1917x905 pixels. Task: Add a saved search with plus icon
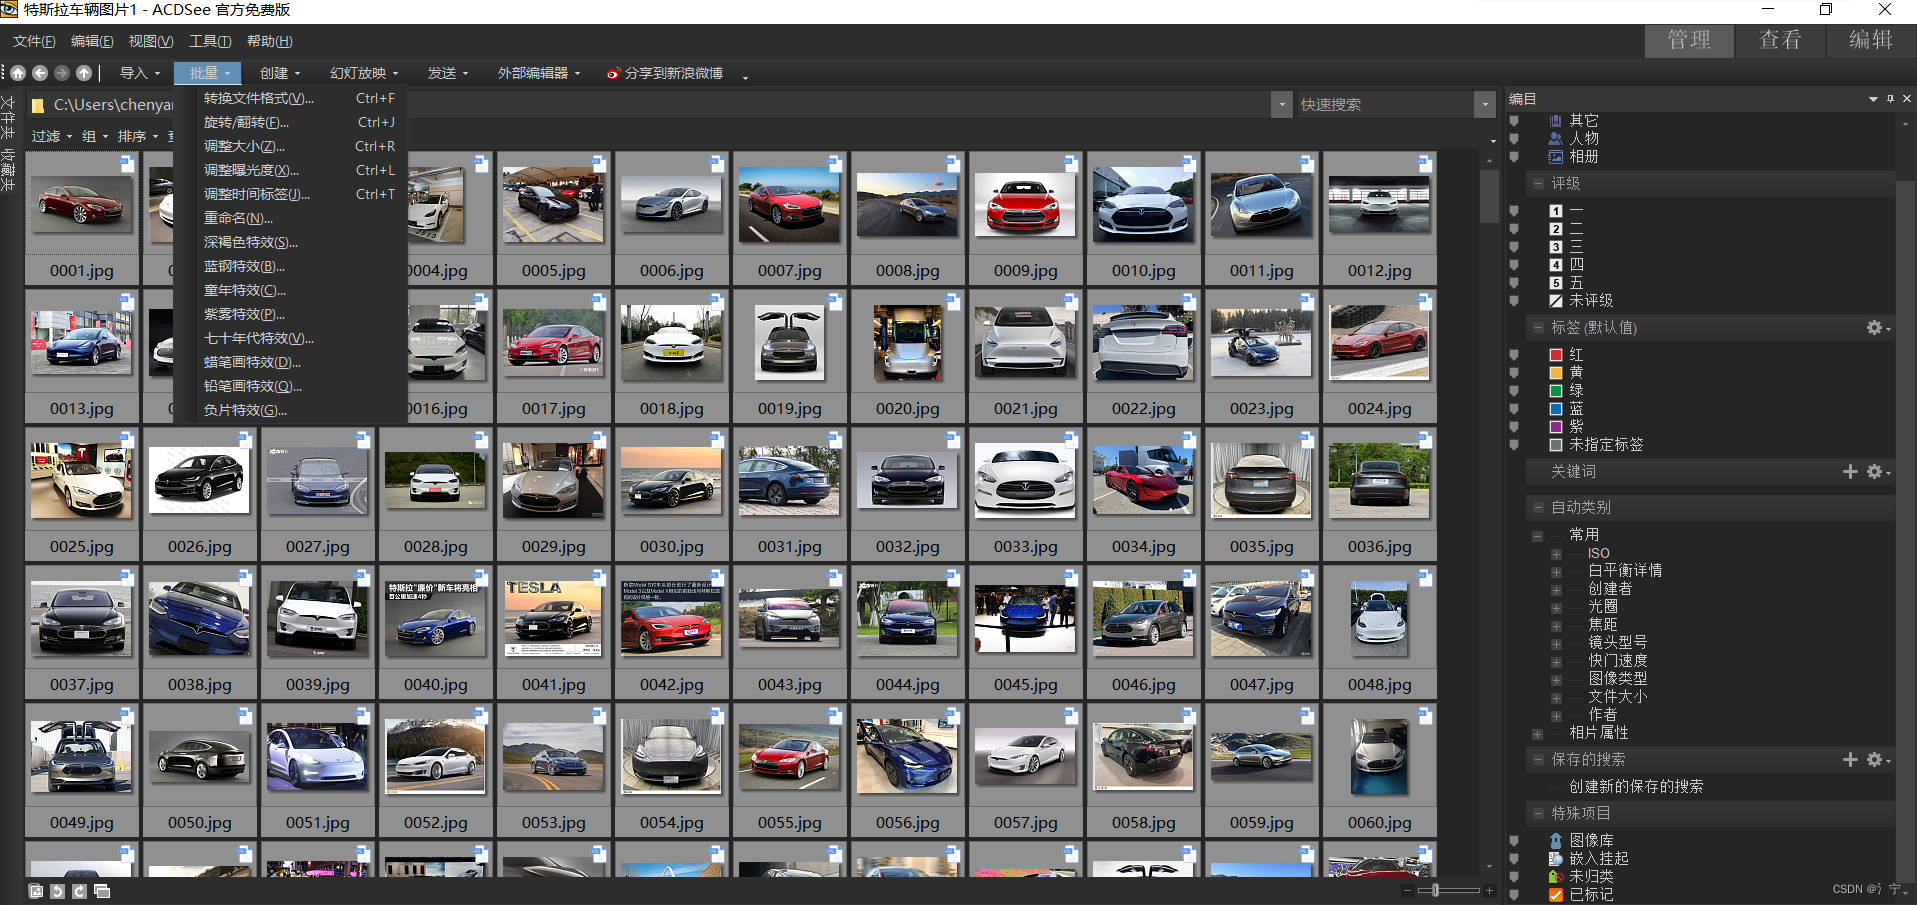[x=1850, y=760]
